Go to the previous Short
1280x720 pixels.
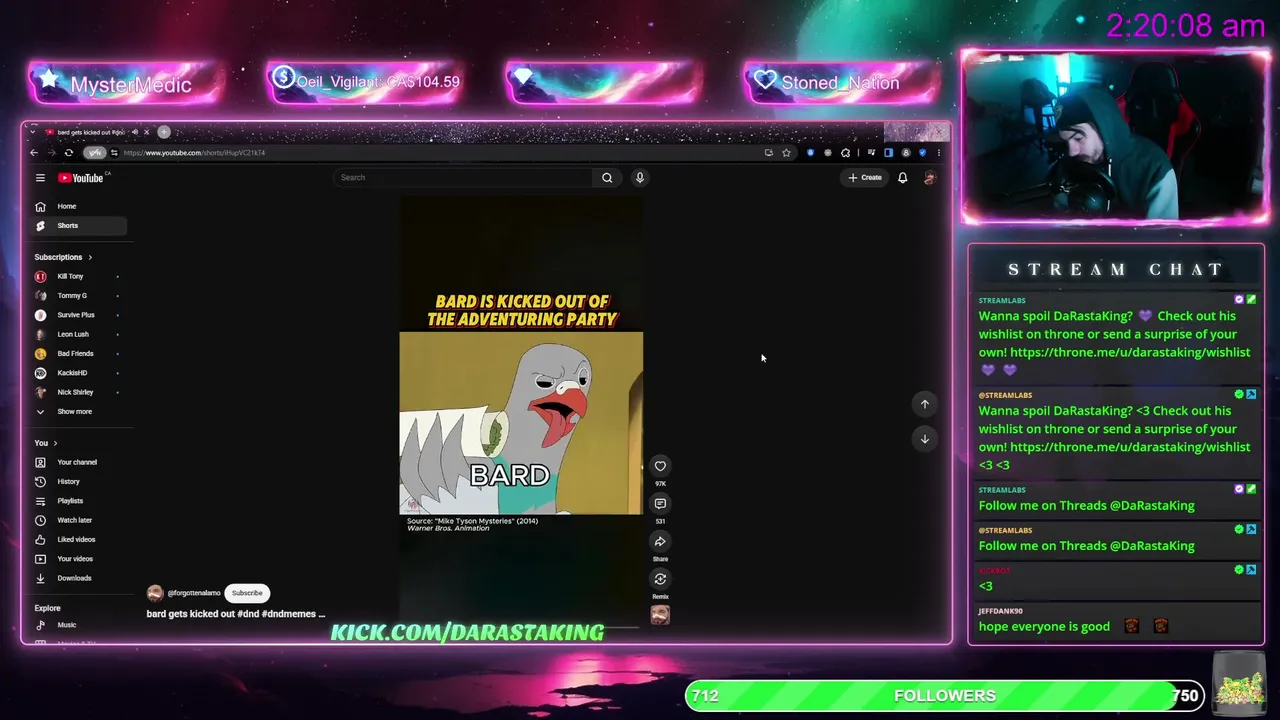coord(925,404)
